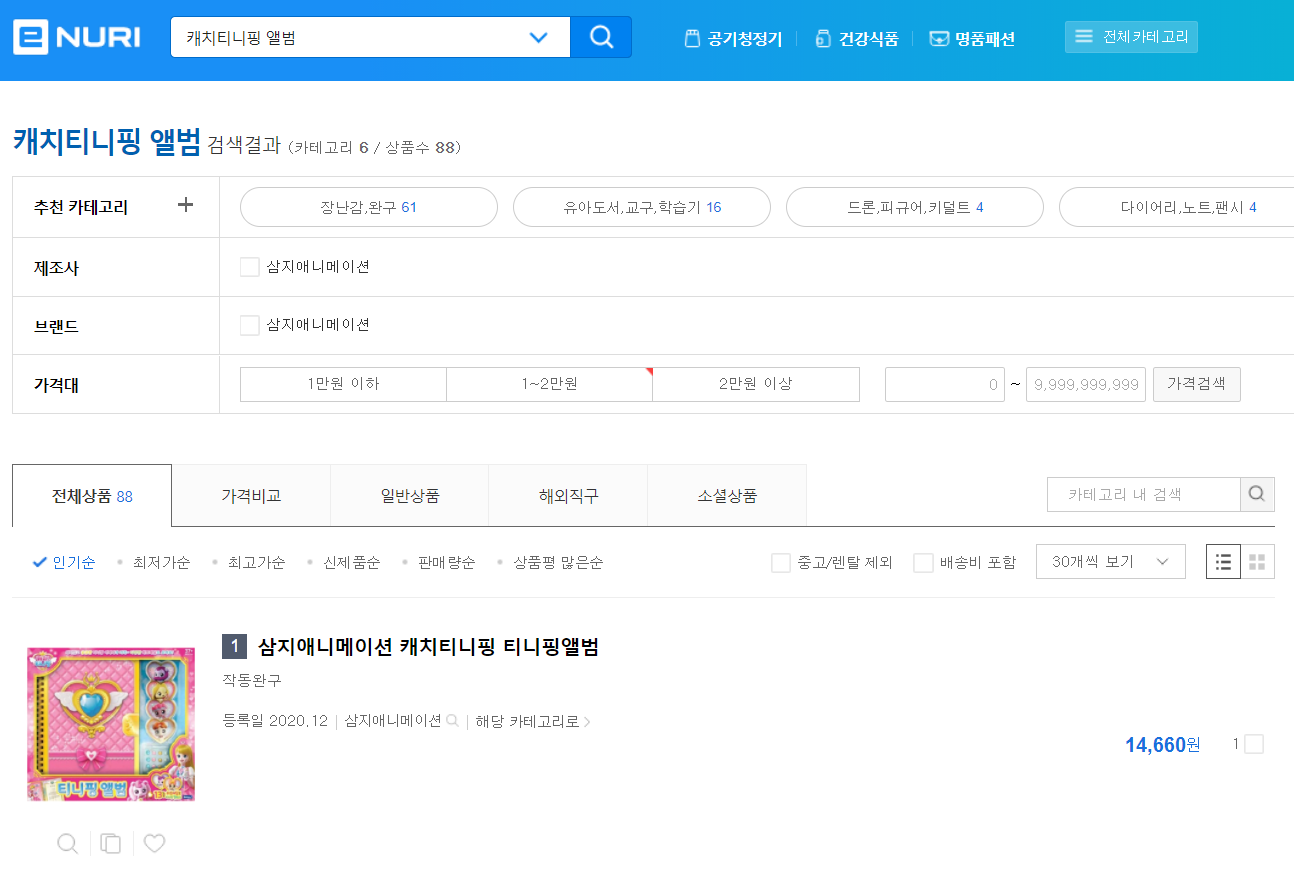1294x882 pixels.
Task: Click the 14,660원 price
Action: click(1162, 745)
